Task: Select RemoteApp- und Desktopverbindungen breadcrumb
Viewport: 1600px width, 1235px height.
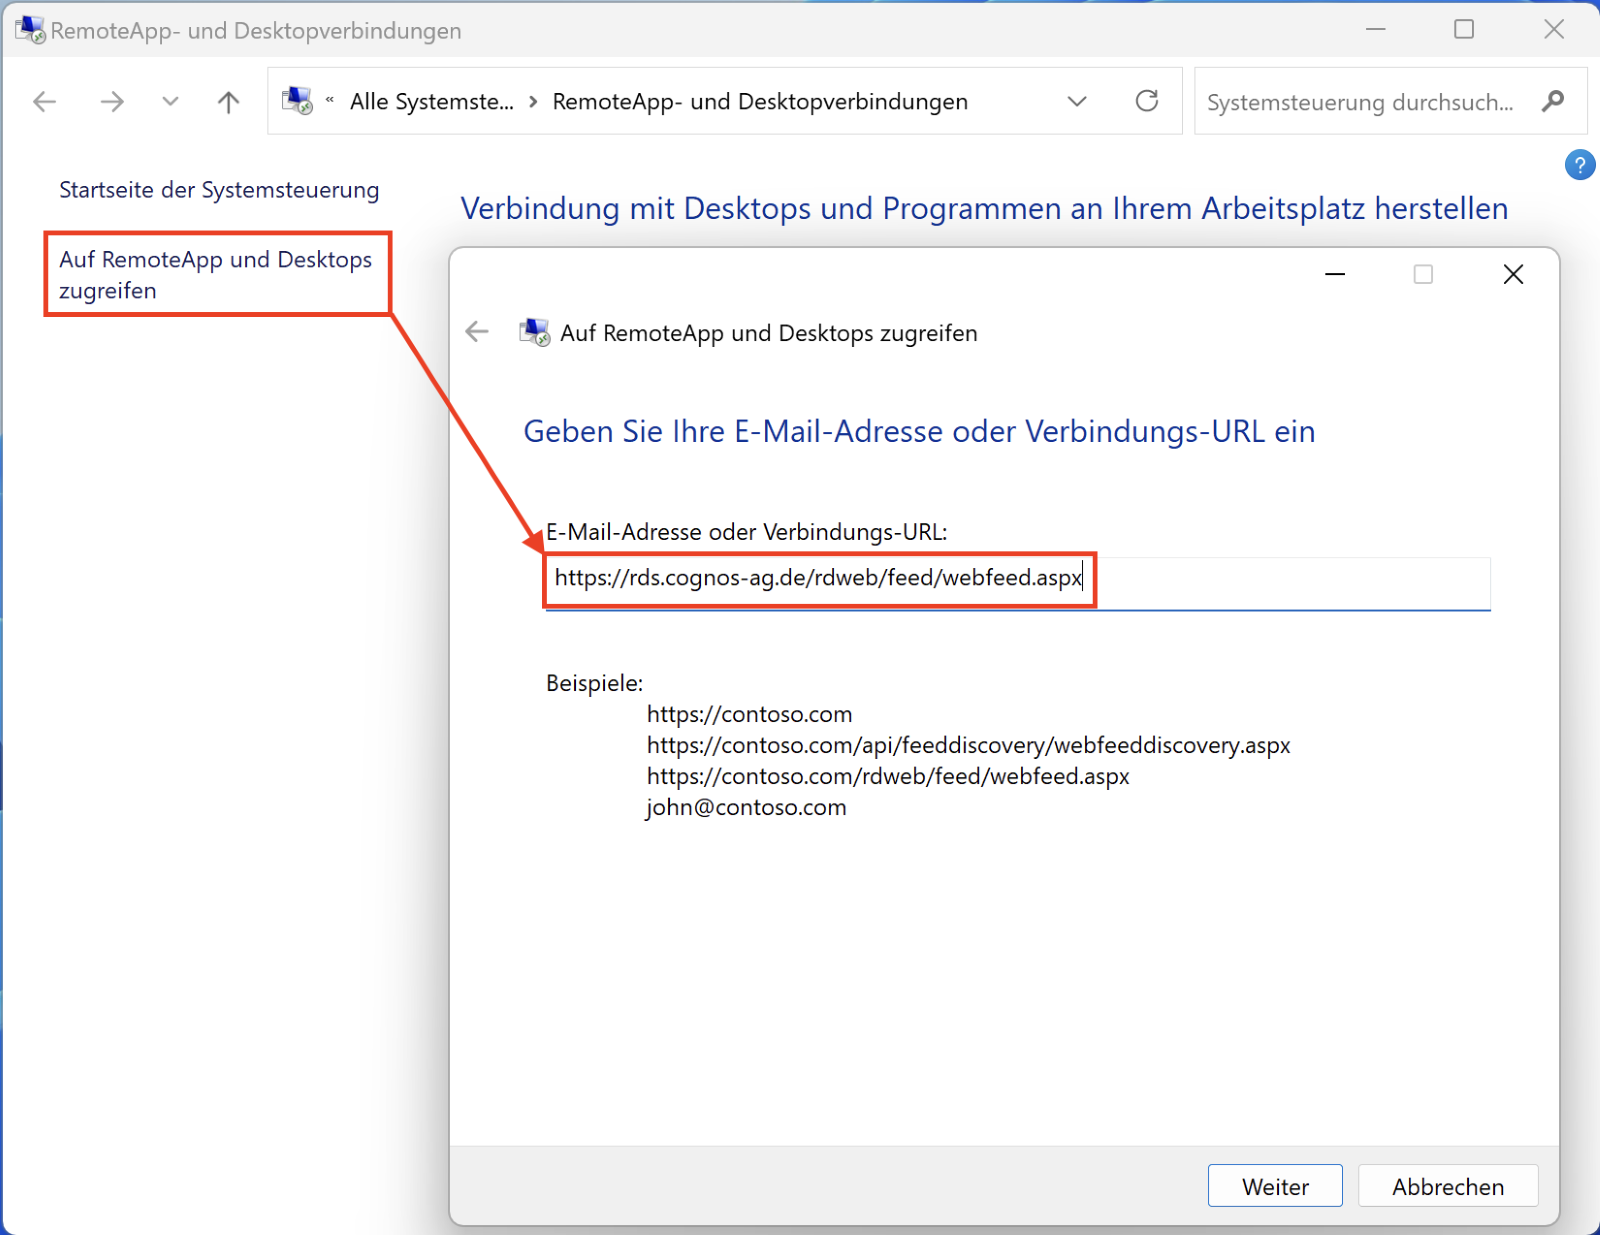Action: (760, 102)
